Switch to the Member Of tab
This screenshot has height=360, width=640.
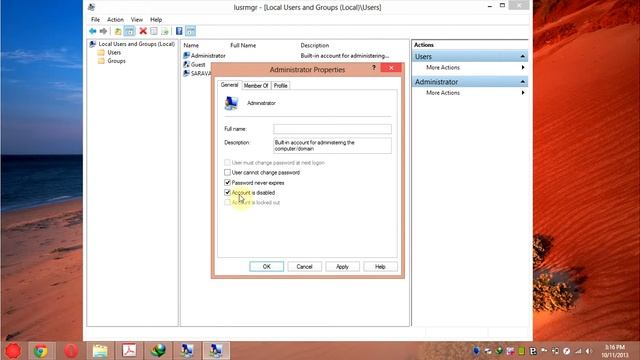256,85
